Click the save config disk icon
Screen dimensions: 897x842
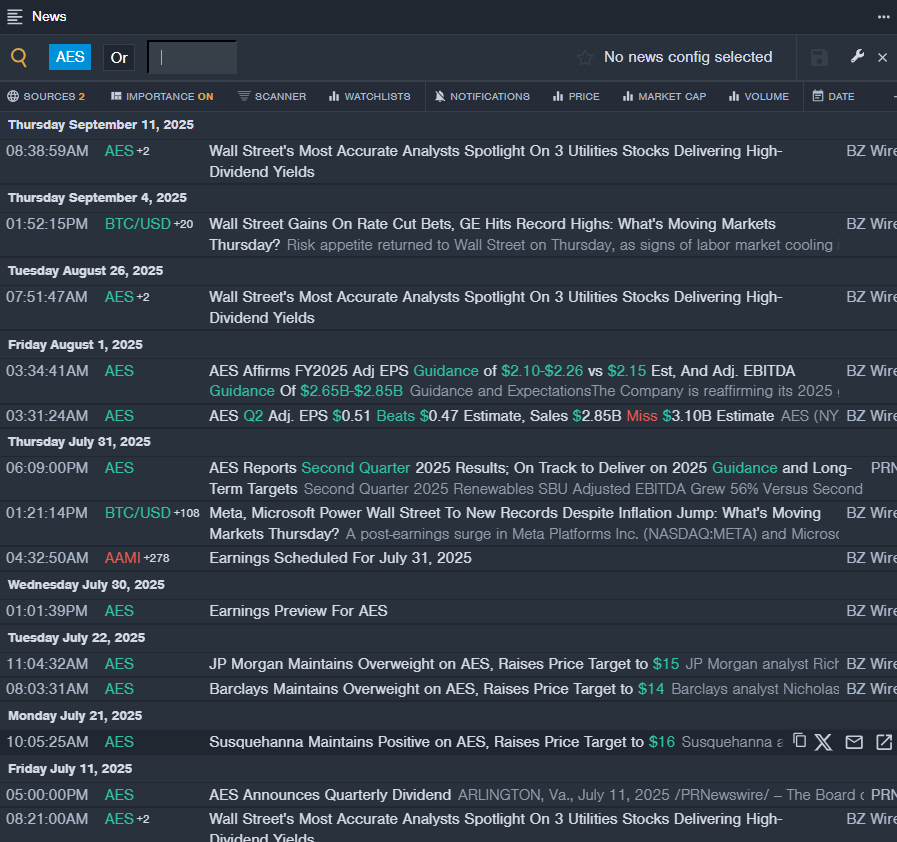click(819, 58)
